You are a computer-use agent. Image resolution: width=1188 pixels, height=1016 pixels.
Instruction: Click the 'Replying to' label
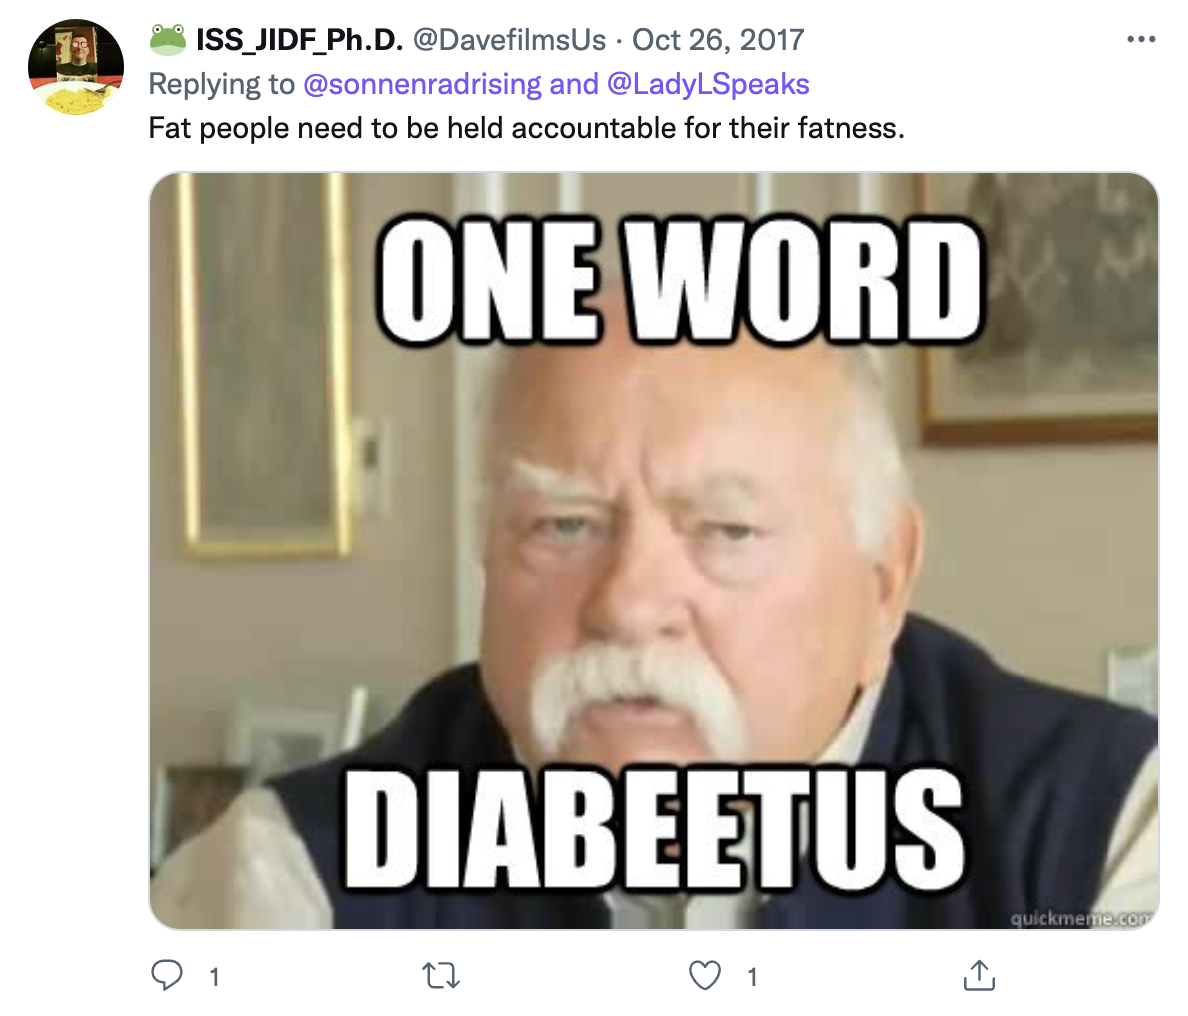(221, 84)
